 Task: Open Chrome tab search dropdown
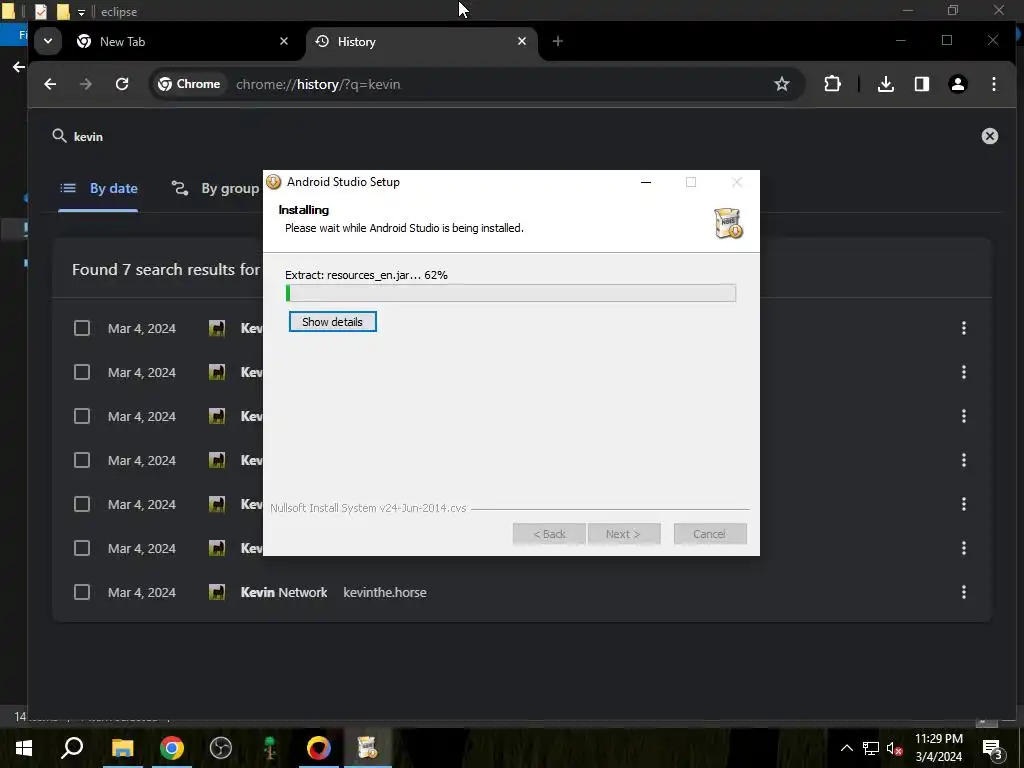48,41
